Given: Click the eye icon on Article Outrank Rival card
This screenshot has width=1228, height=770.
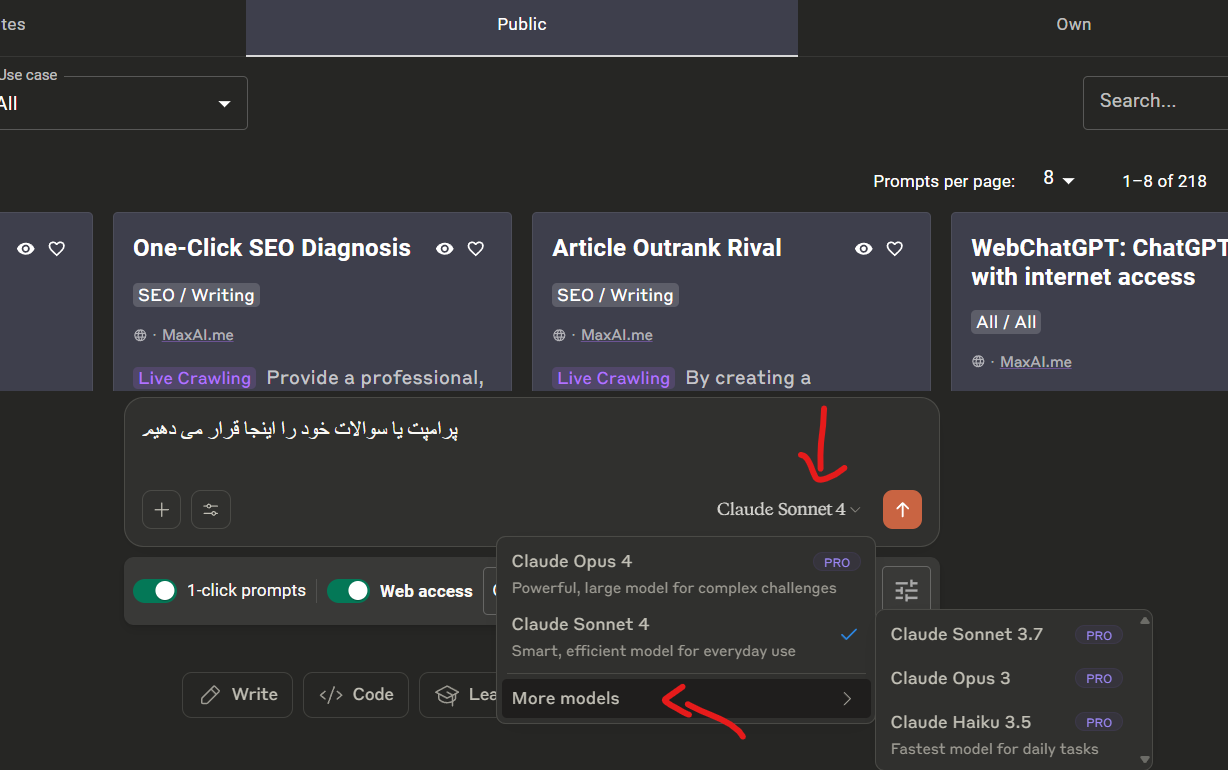Looking at the screenshot, I should point(864,249).
